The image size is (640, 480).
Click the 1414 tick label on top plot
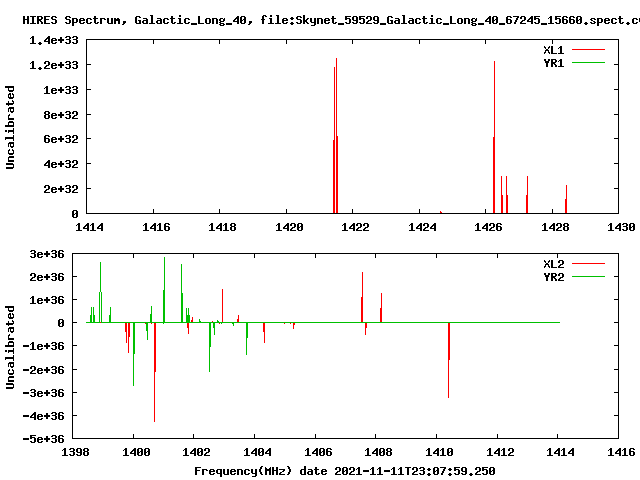tap(89, 227)
